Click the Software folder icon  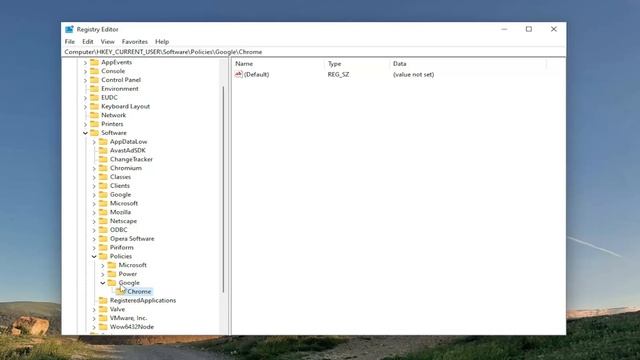coord(95,133)
